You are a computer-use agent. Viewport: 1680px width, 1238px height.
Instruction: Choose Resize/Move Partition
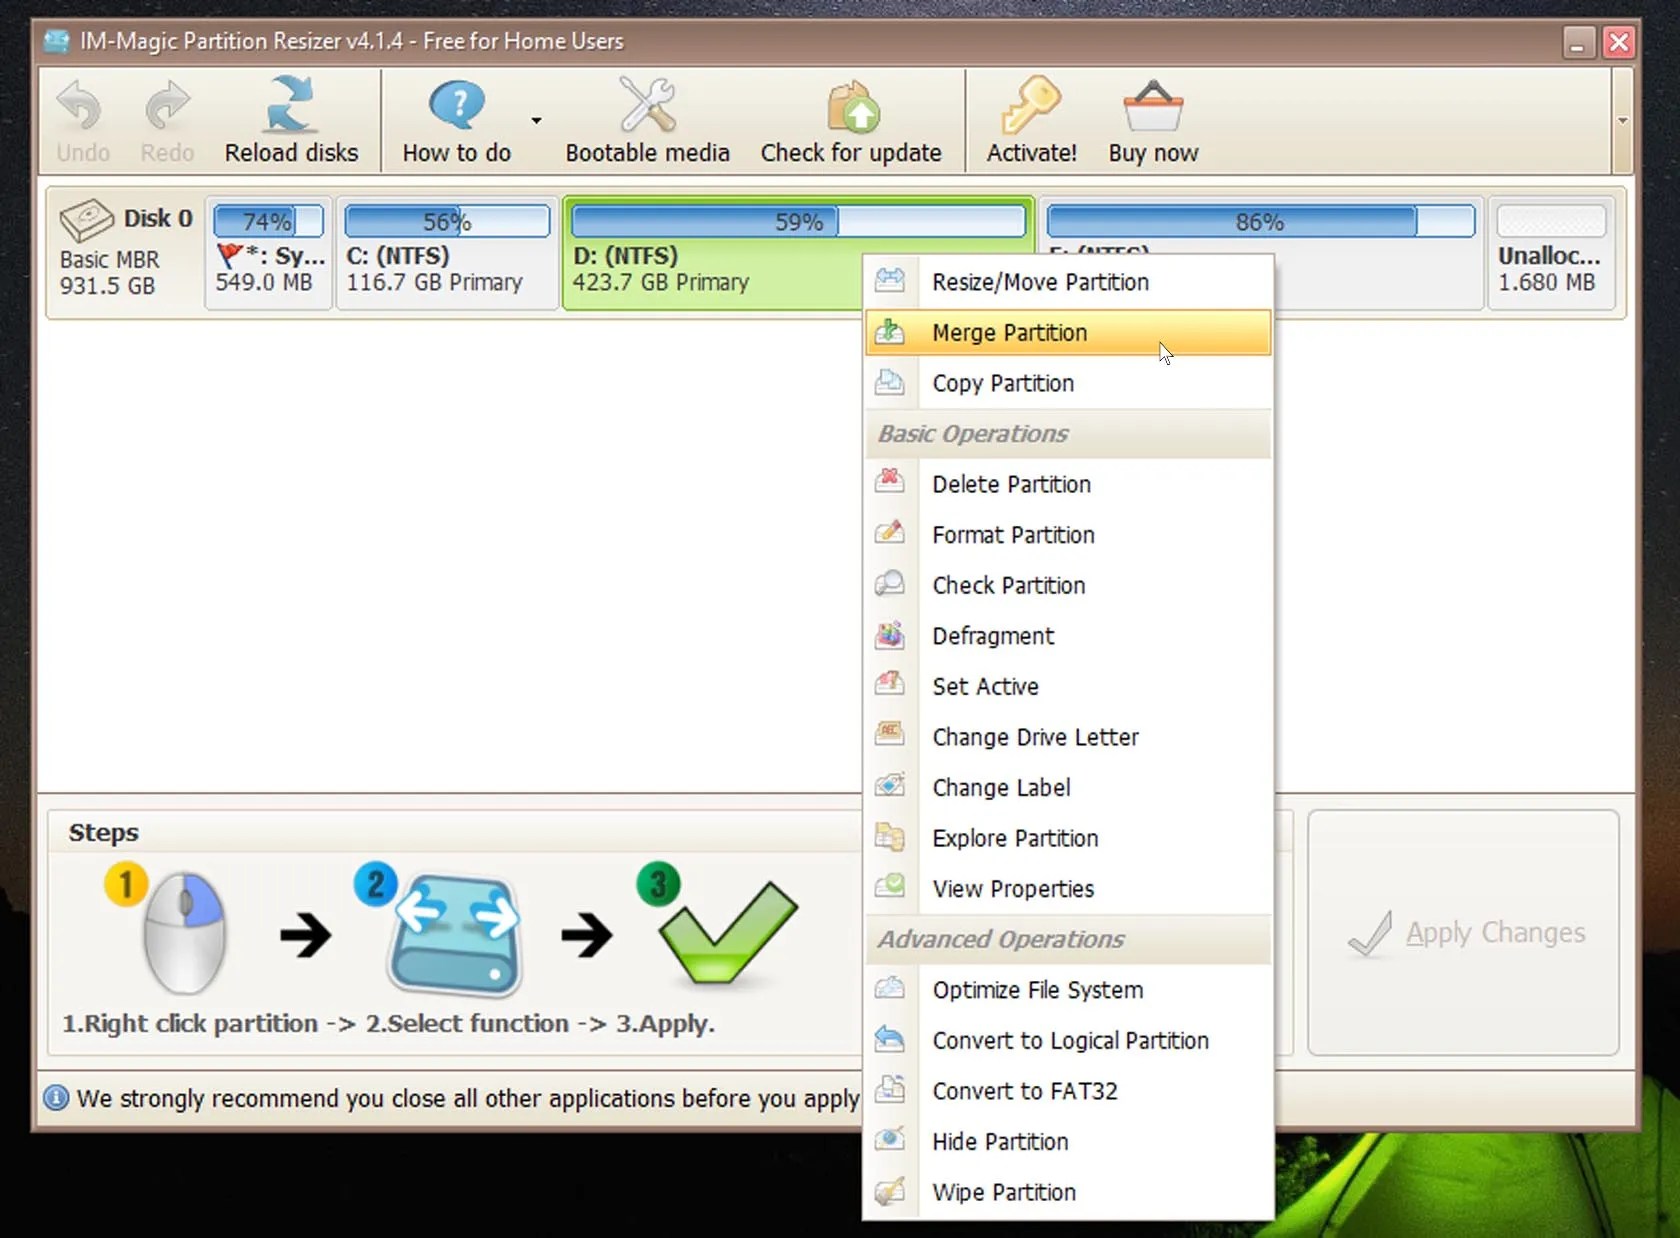1040,283
